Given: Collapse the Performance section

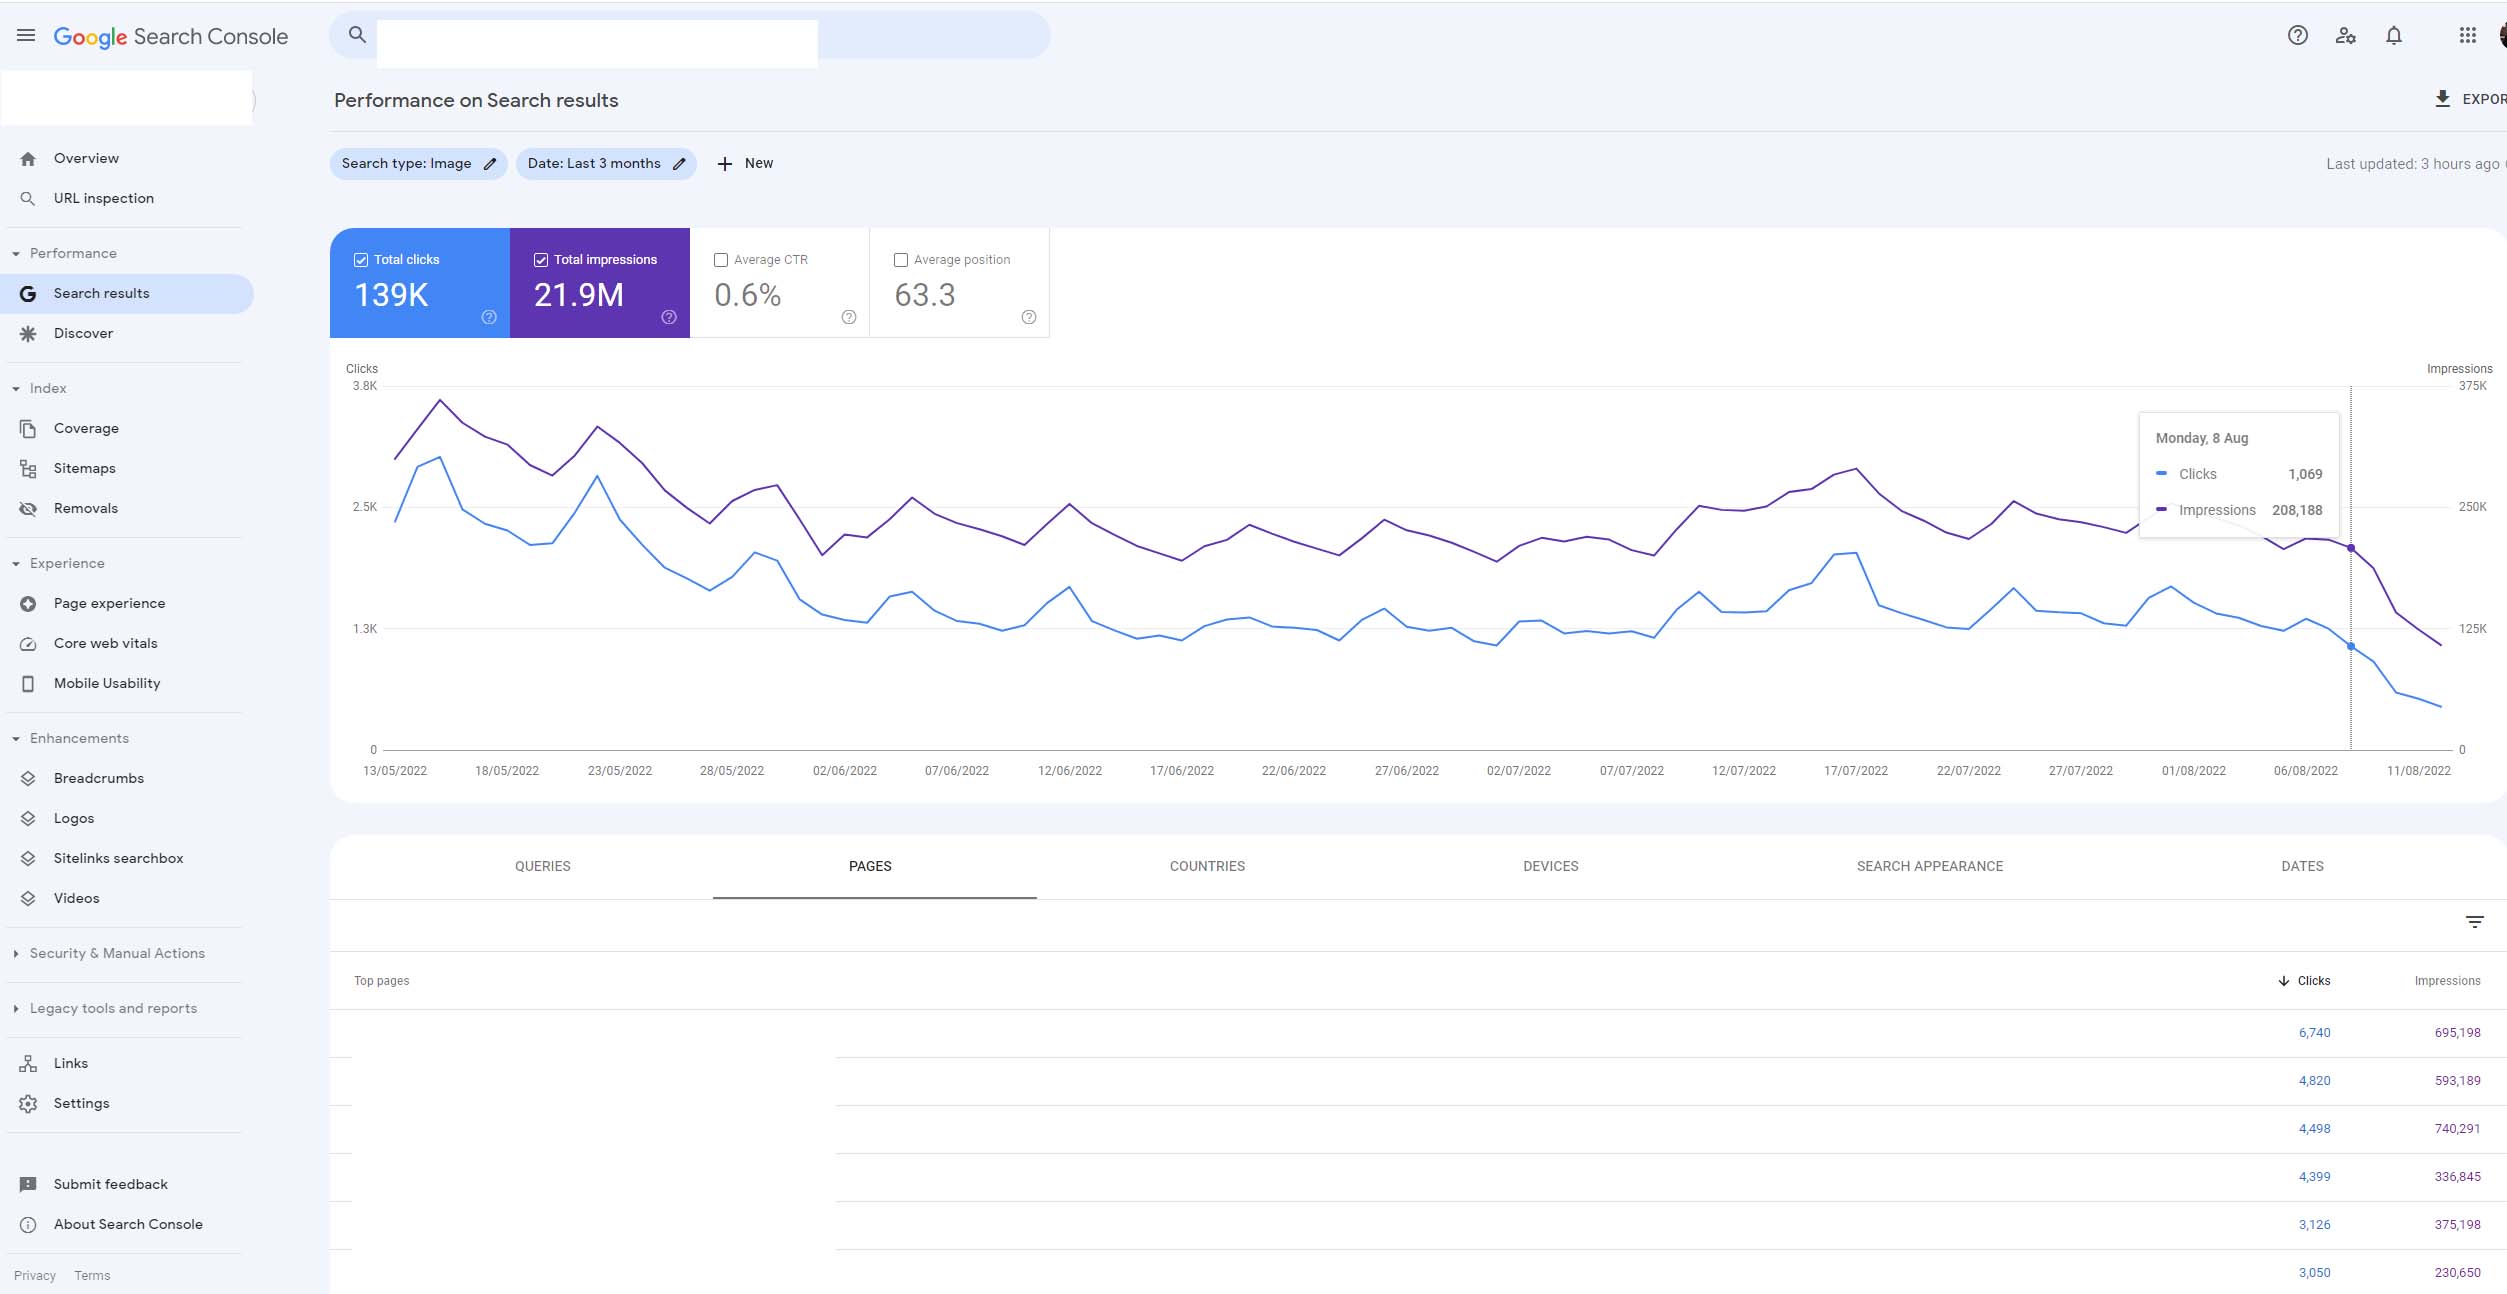Looking at the screenshot, I should (x=16, y=254).
